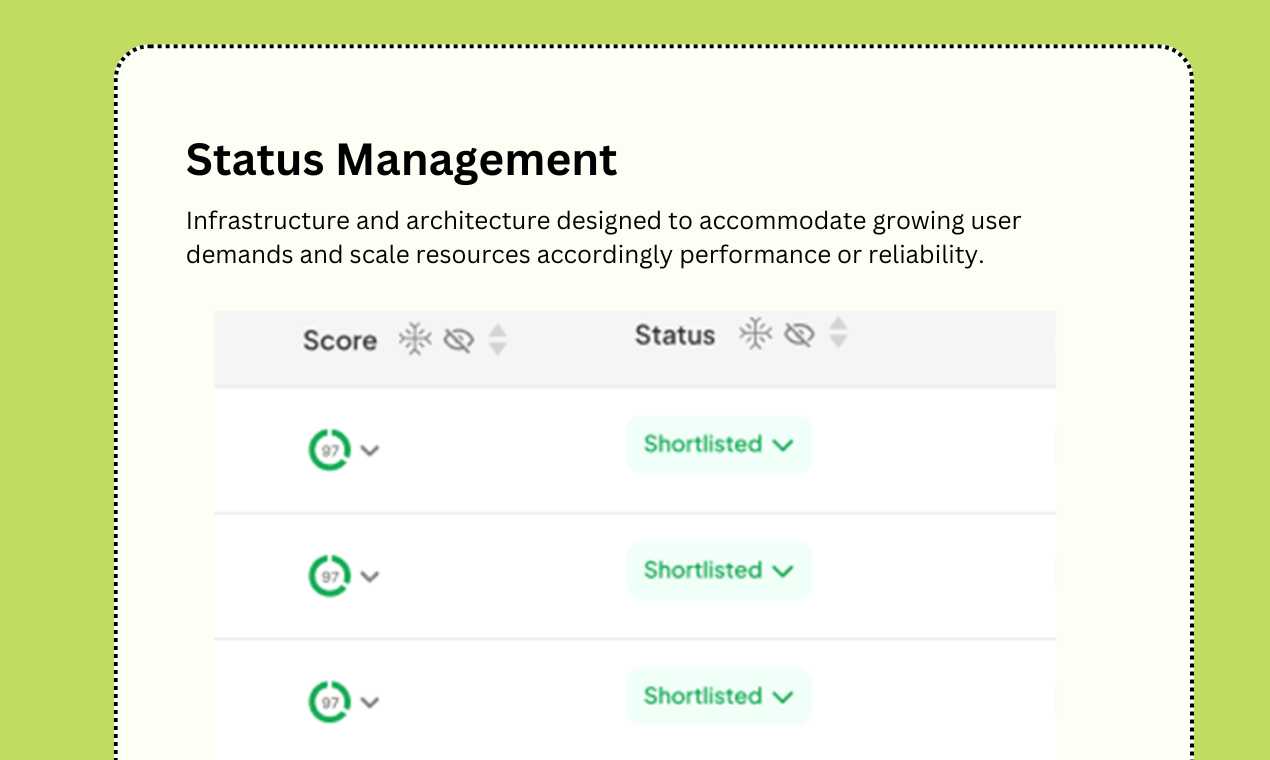1270x760 pixels.
Task: Sort the Score column using sort arrows
Action: (497, 341)
